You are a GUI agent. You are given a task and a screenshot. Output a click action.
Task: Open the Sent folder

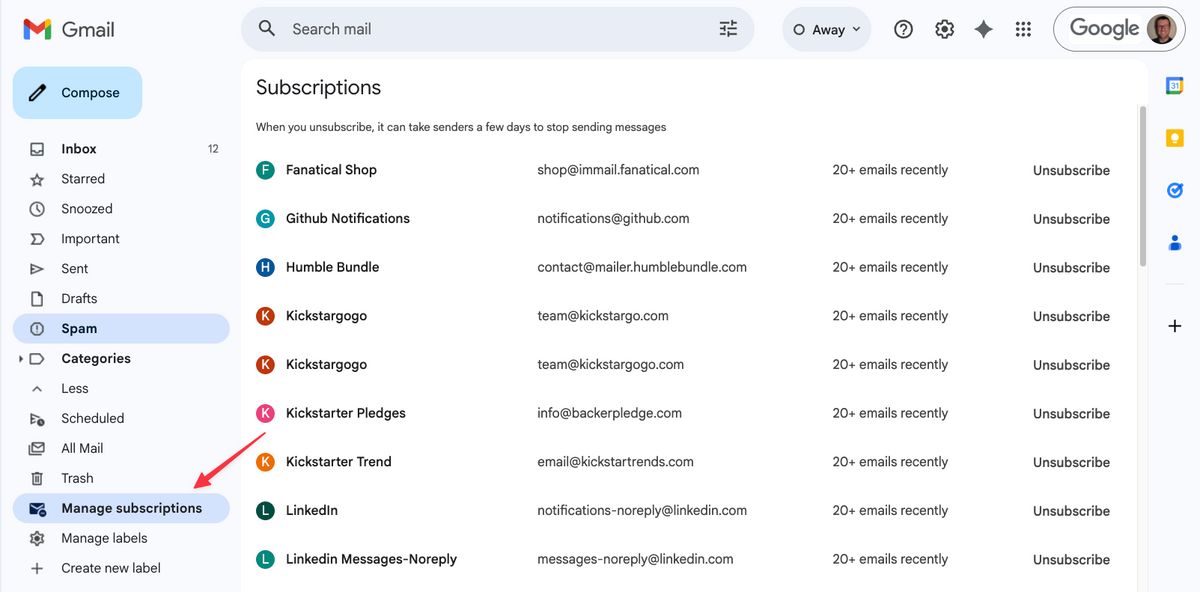[x=74, y=268]
